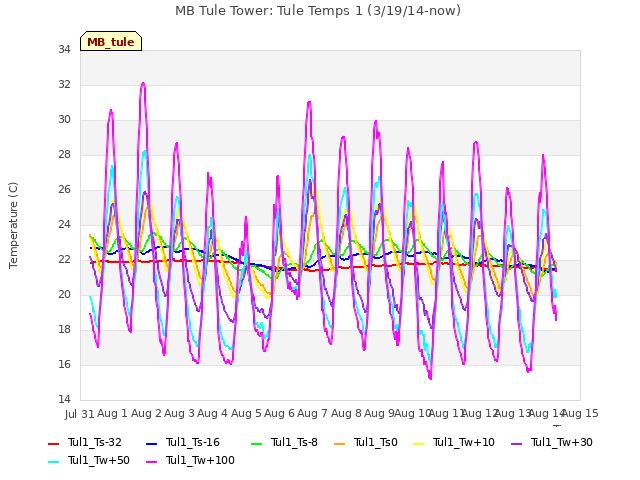Select the Tul1_Tw+100 legend label
Viewport: 640px width, 480px height.
coord(200,460)
